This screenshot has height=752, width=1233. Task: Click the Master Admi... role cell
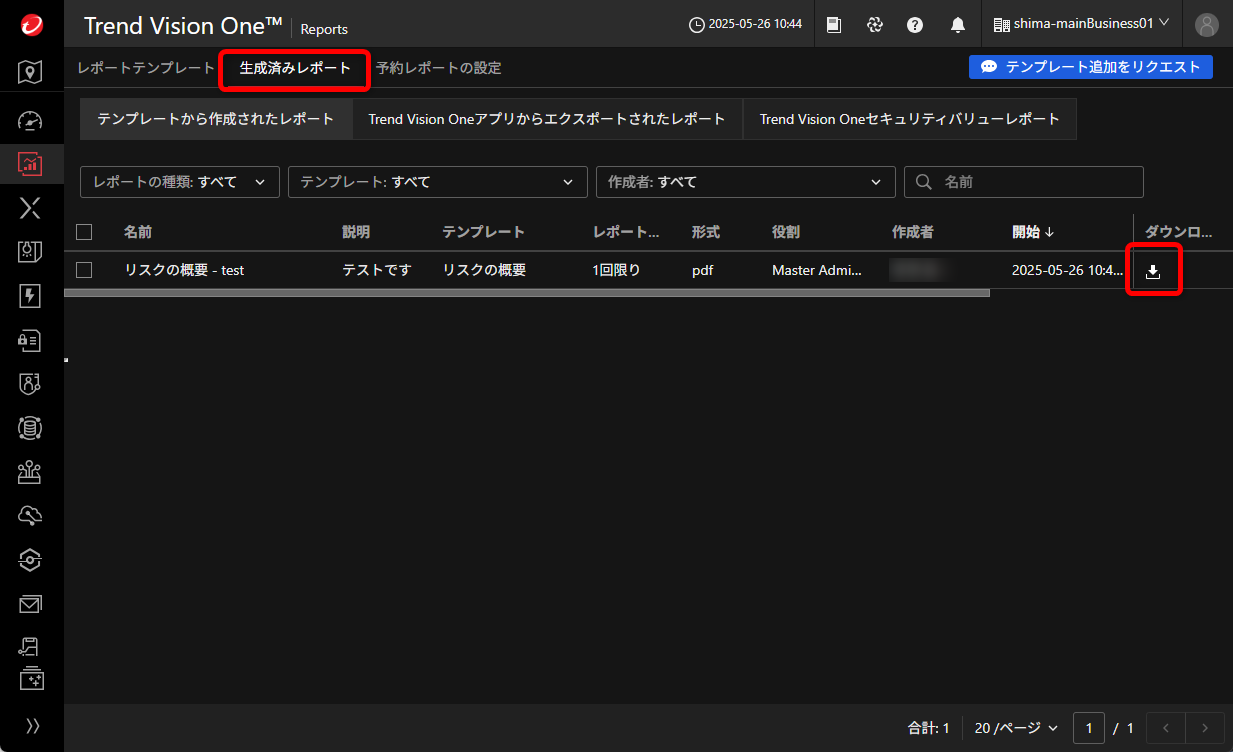817,270
